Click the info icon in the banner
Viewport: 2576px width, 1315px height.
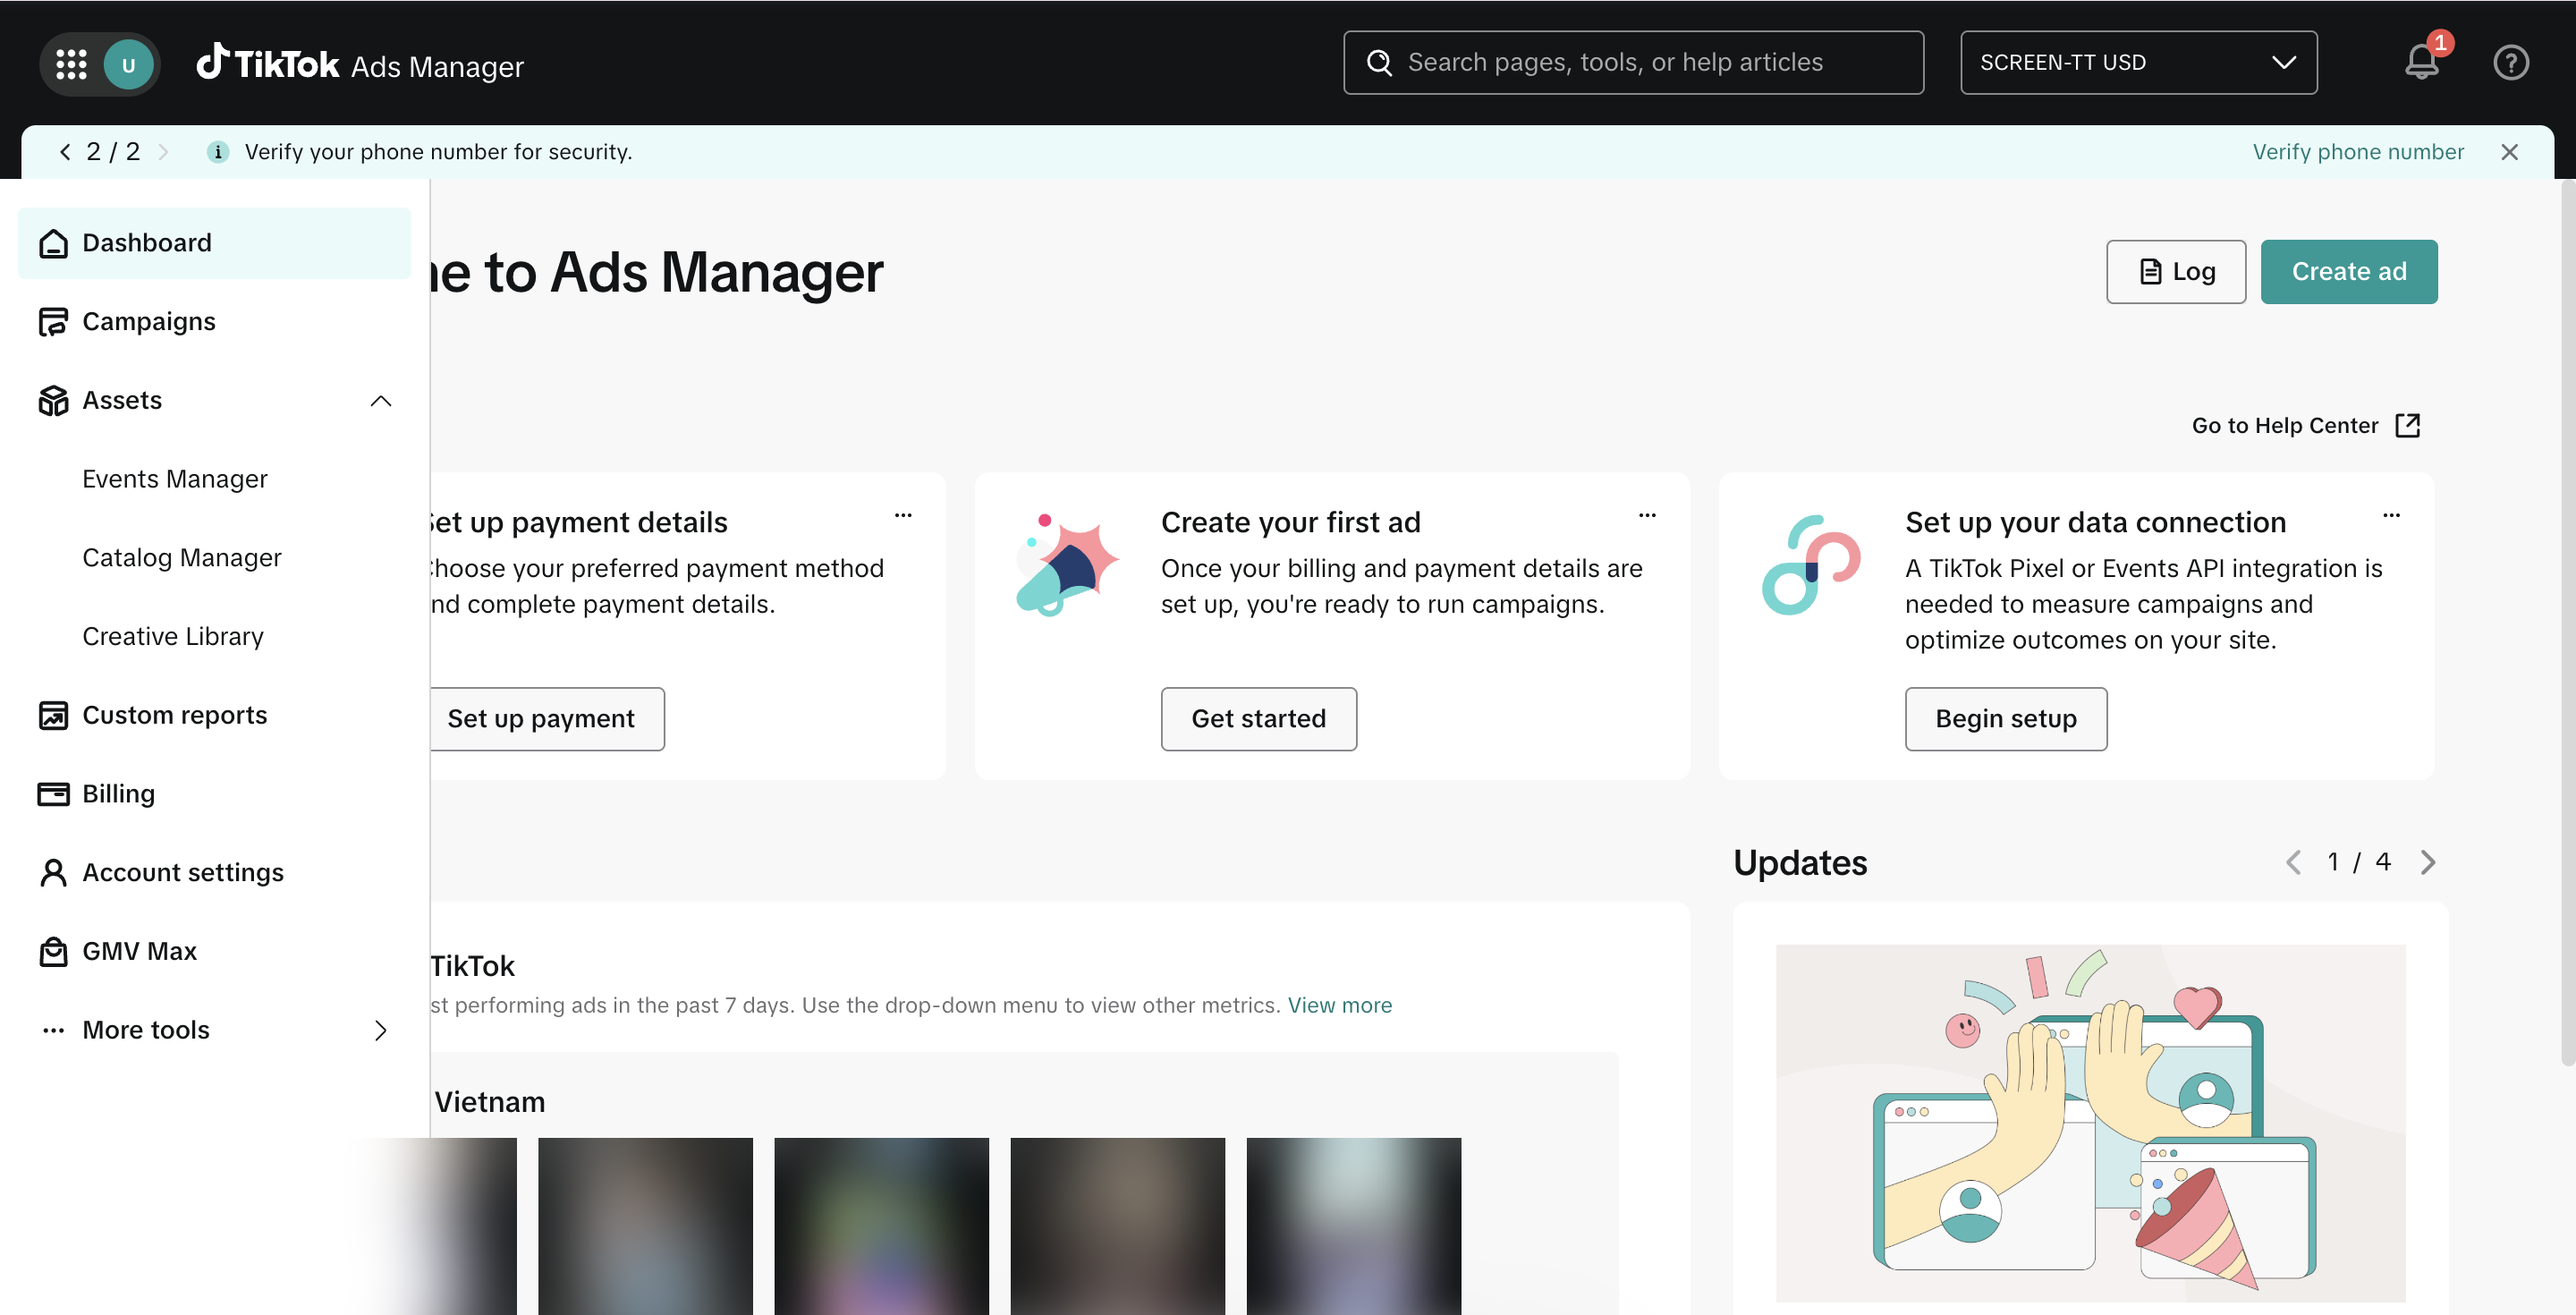pyautogui.click(x=217, y=152)
